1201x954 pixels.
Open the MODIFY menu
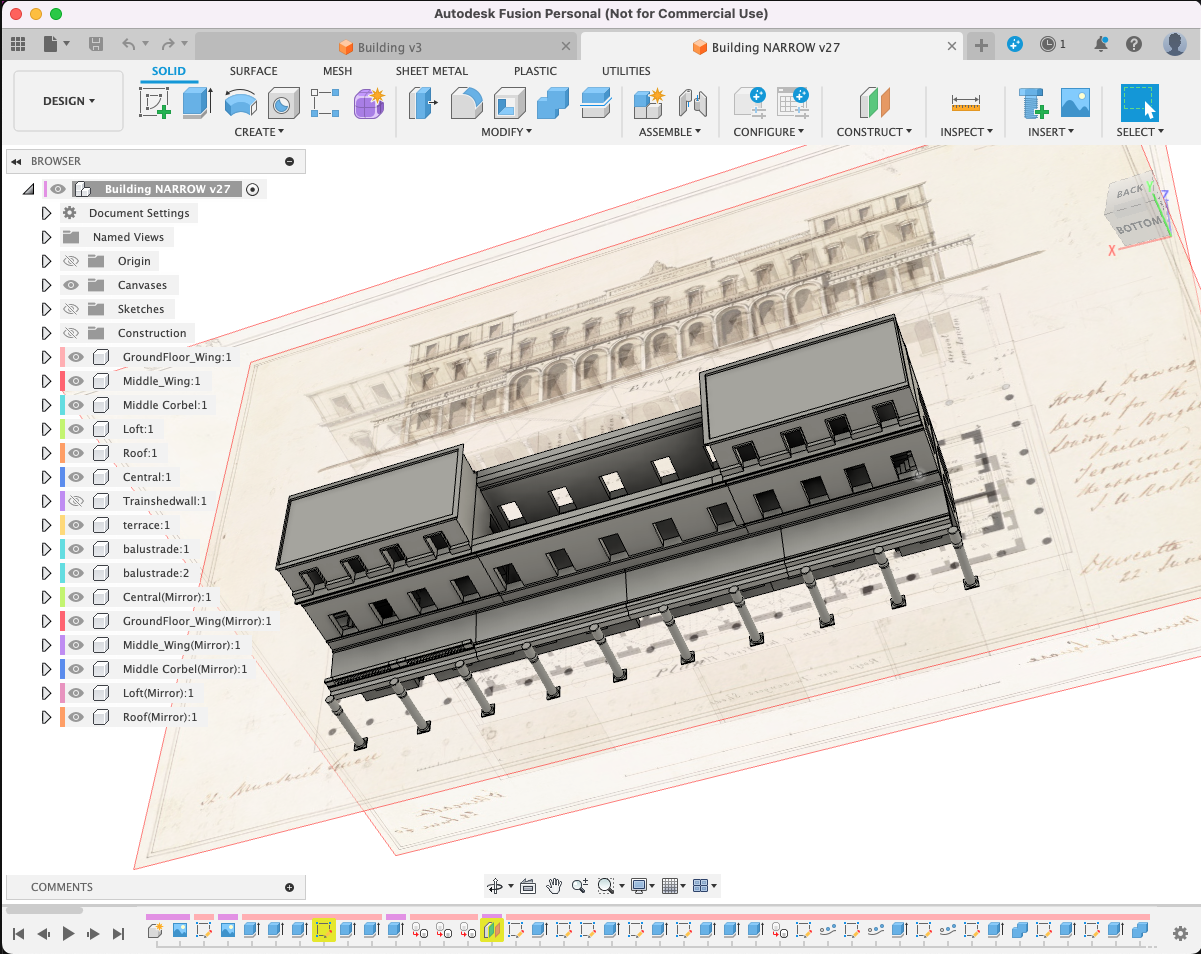tap(506, 132)
